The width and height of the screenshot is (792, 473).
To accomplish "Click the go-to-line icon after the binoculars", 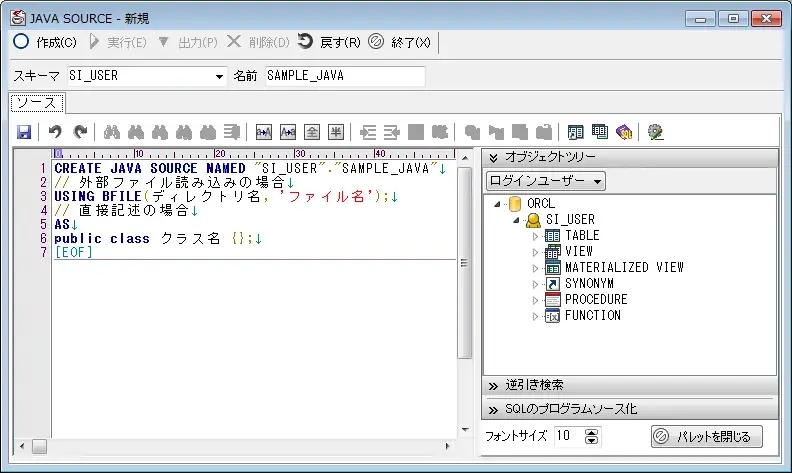I will point(232,132).
